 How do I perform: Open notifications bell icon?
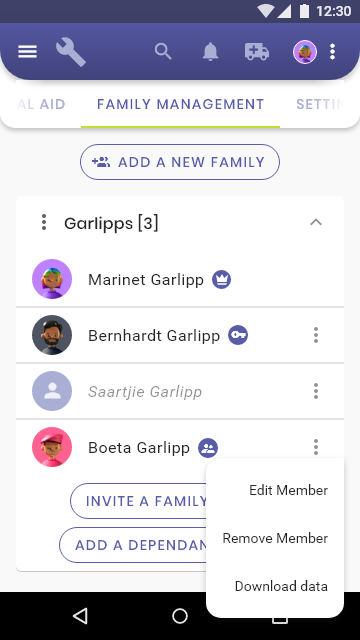coord(210,52)
